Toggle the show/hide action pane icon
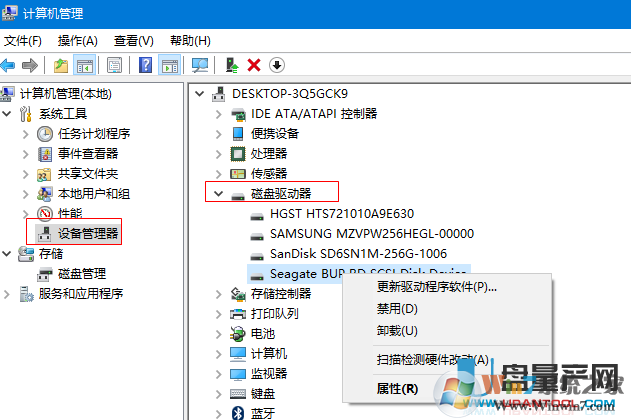Screen dimensions: 631x420 [170, 65]
